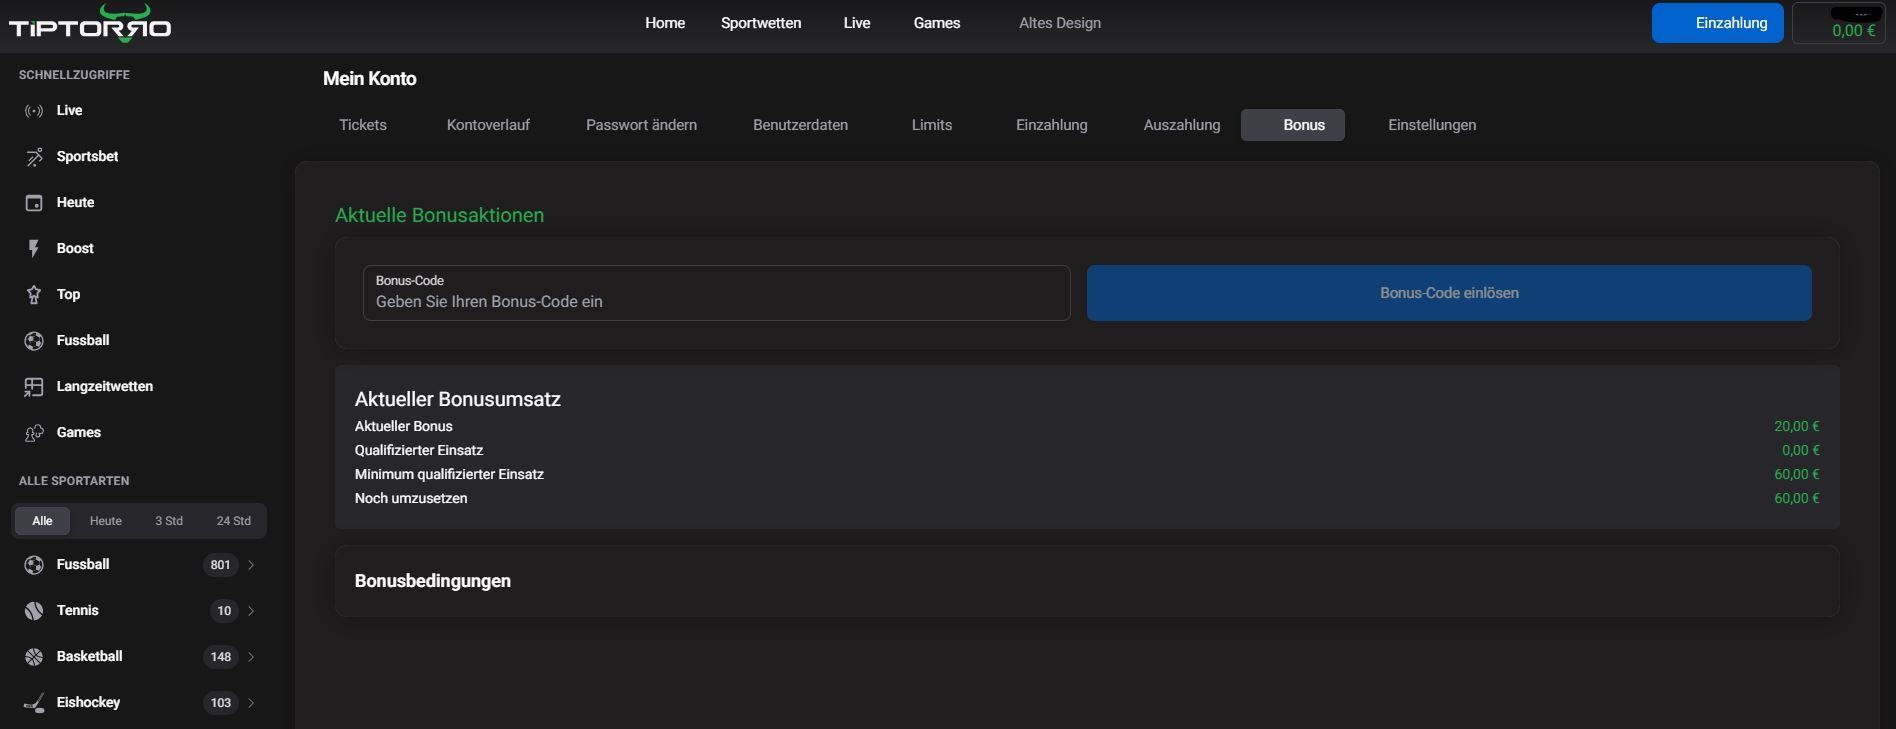Image resolution: width=1896 pixels, height=729 pixels.
Task: Click the Boost lightning bolt icon
Action: pyautogui.click(x=34, y=249)
